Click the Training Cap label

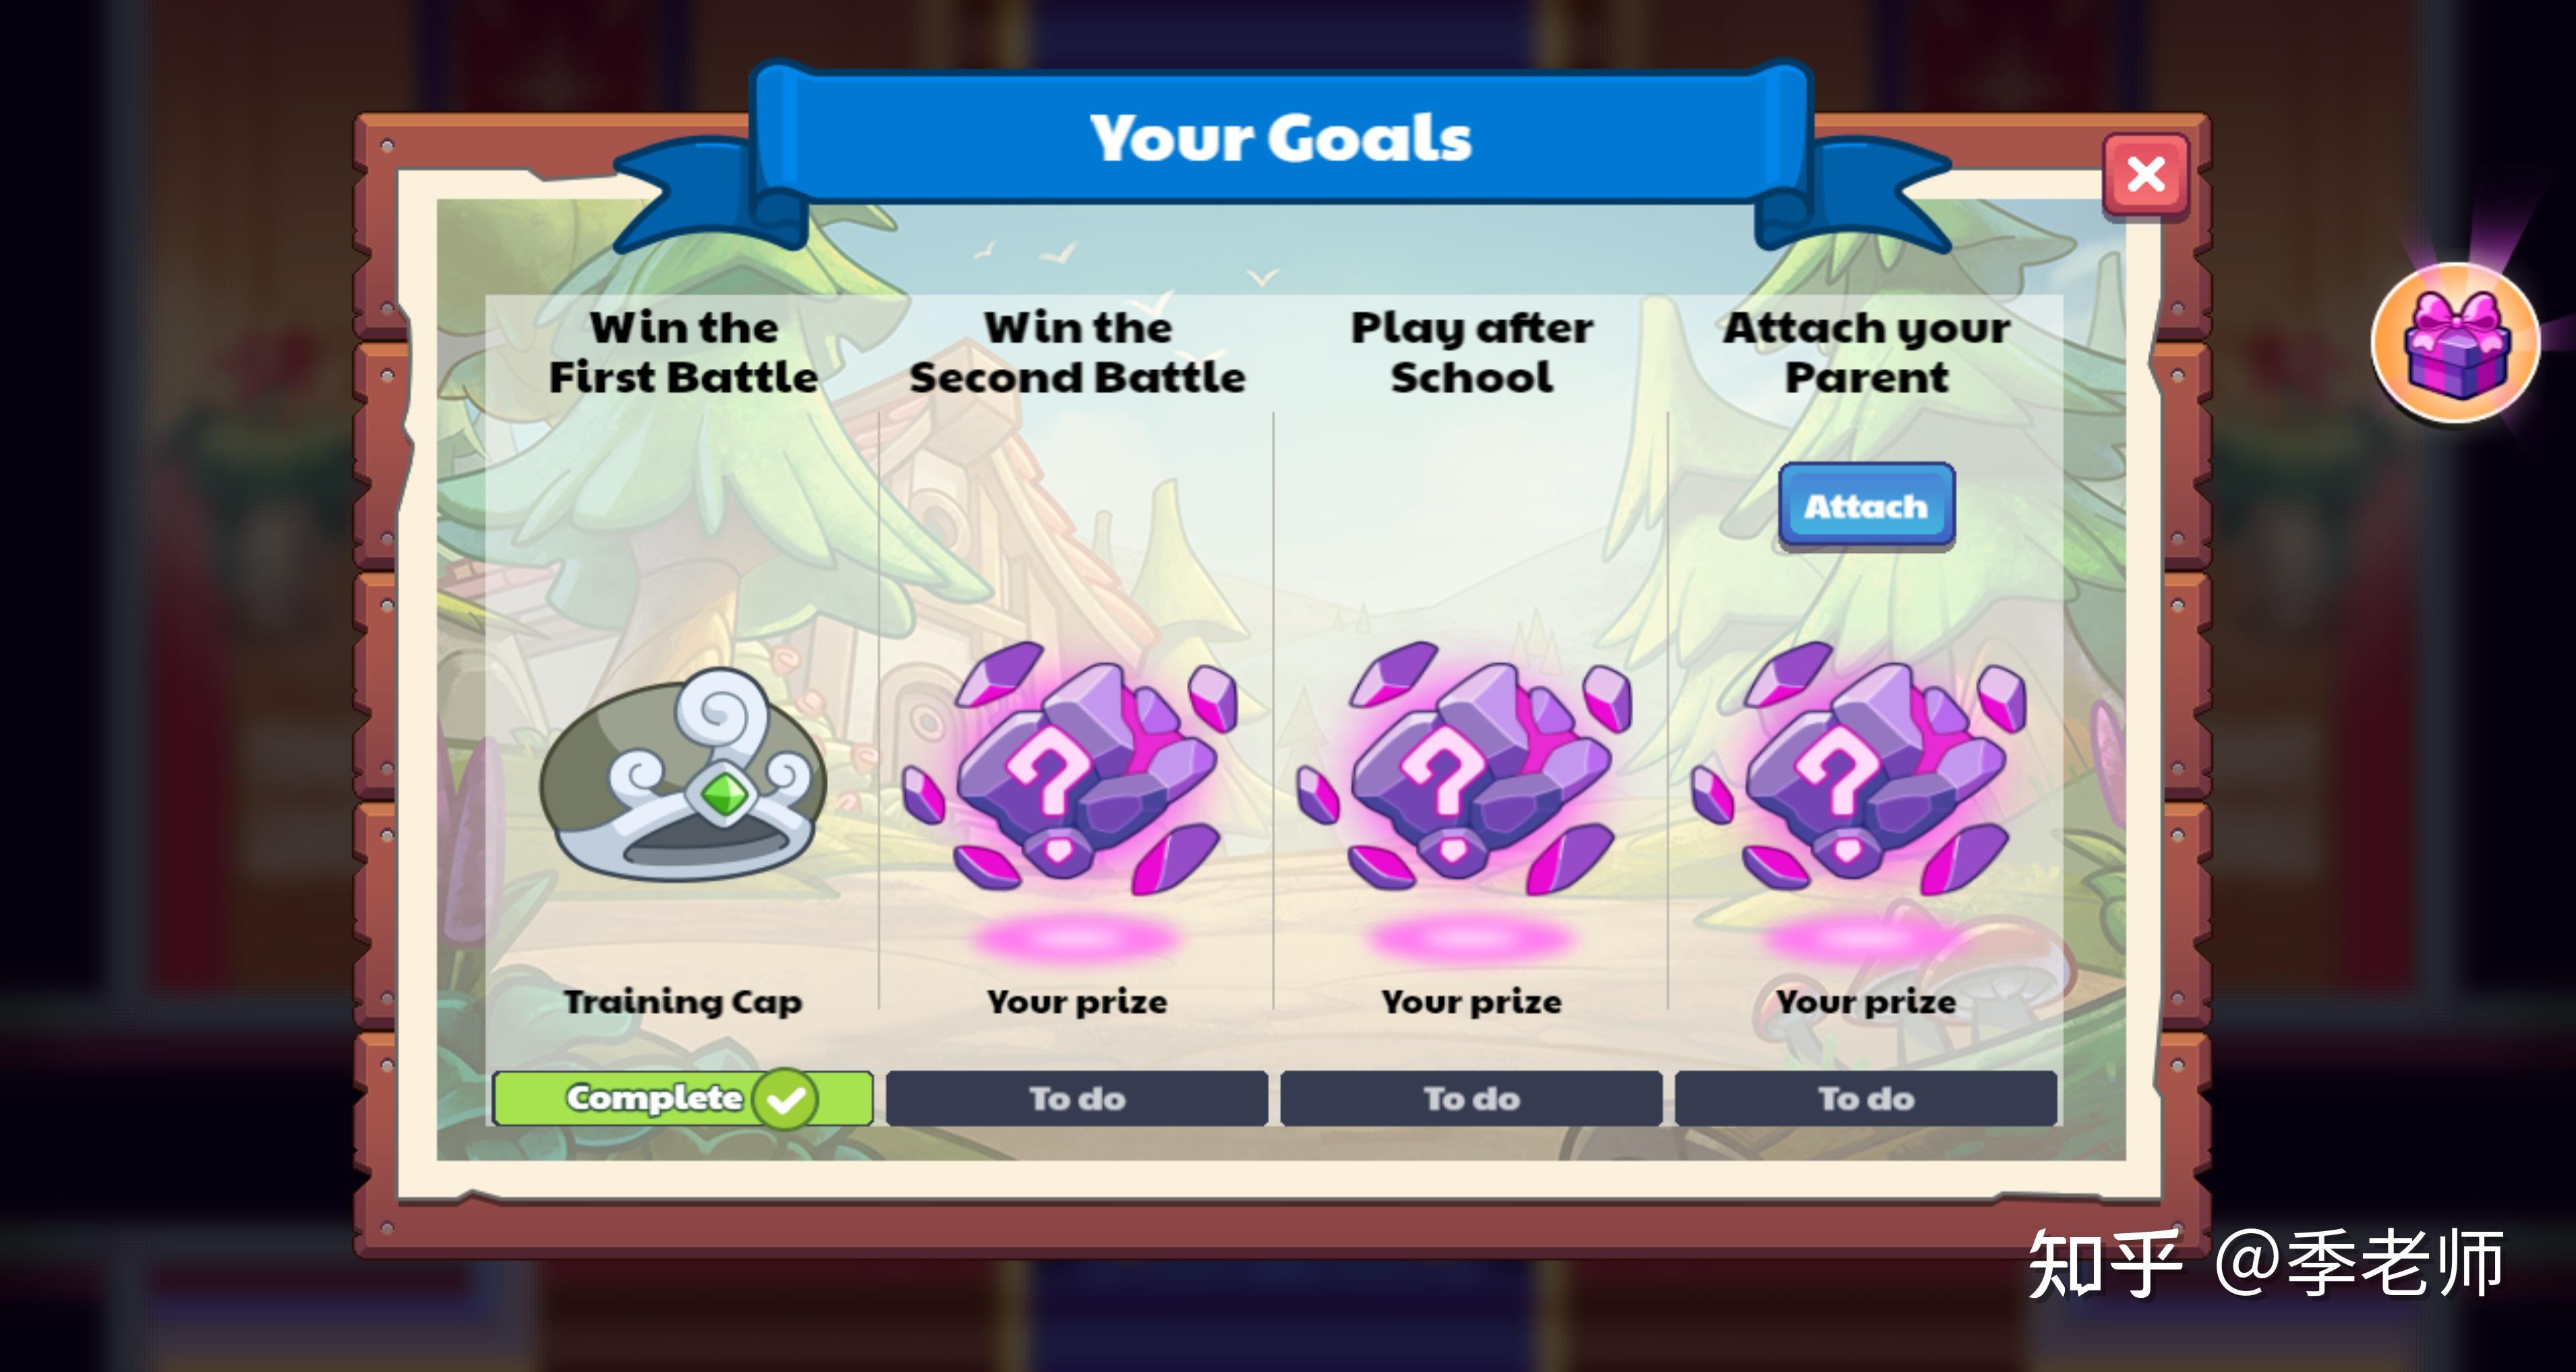(683, 1002)
